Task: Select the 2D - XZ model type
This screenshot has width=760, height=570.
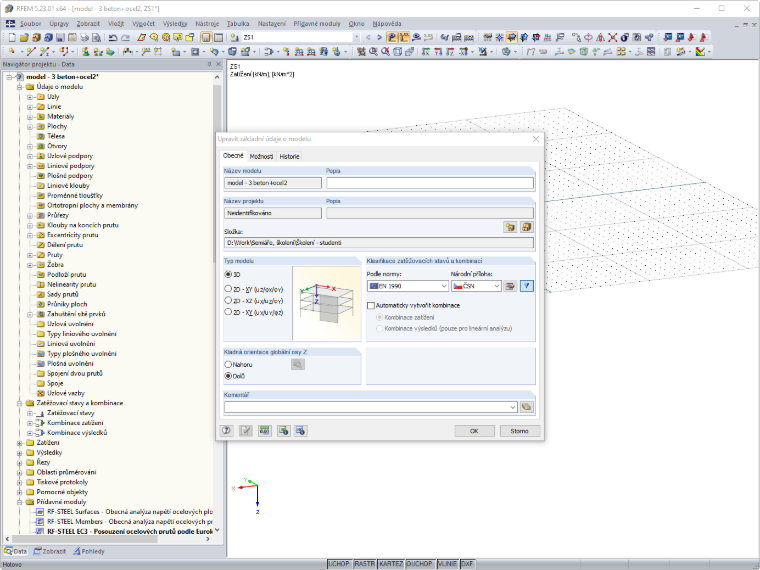Action: click(x=228, y=301)
